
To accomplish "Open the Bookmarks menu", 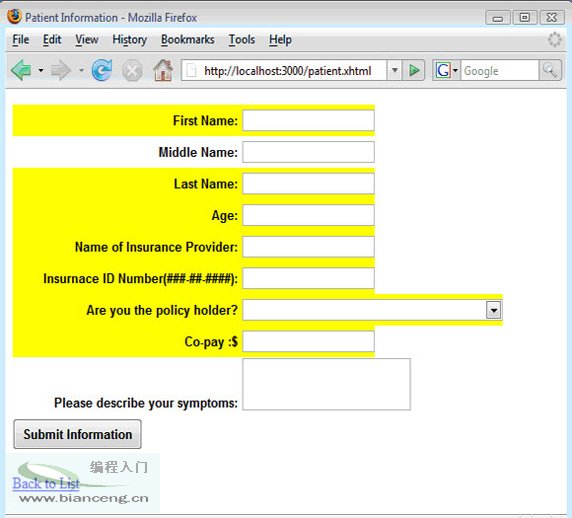I will point(188,39).
